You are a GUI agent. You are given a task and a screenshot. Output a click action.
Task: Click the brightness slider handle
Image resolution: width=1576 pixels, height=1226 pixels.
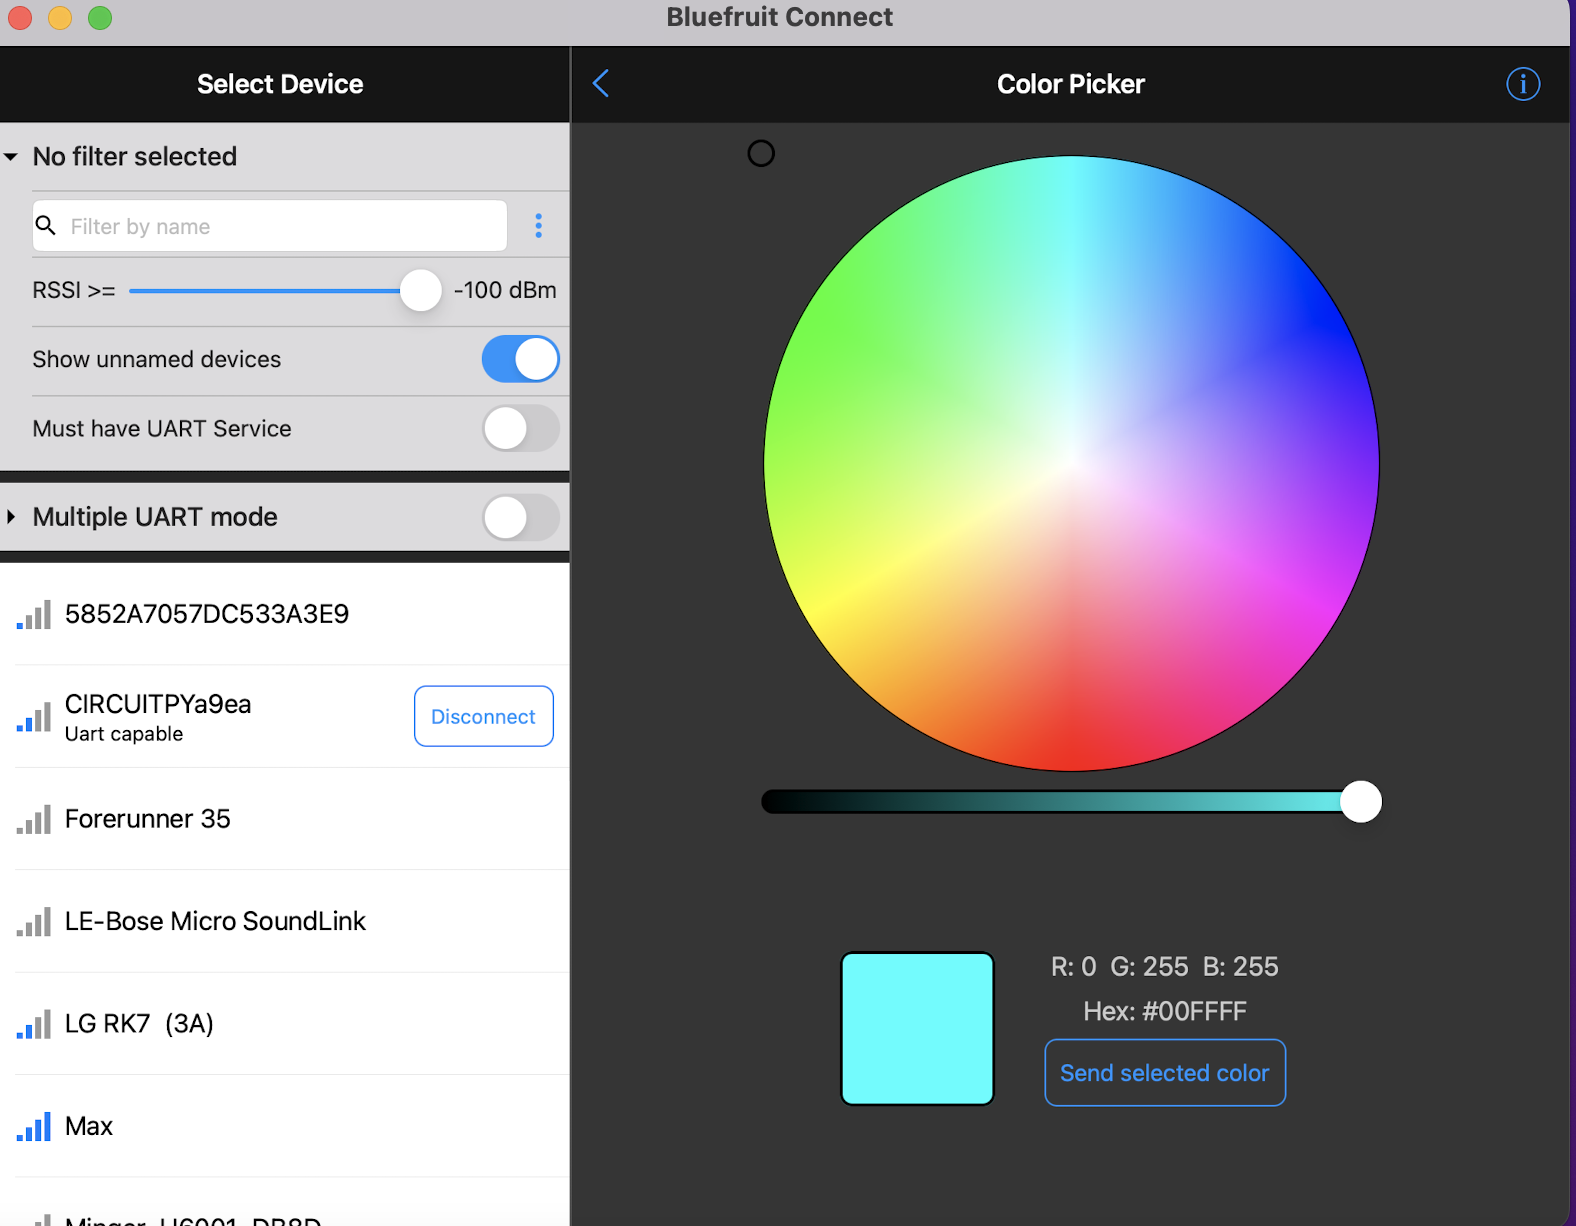[1360, 802]
